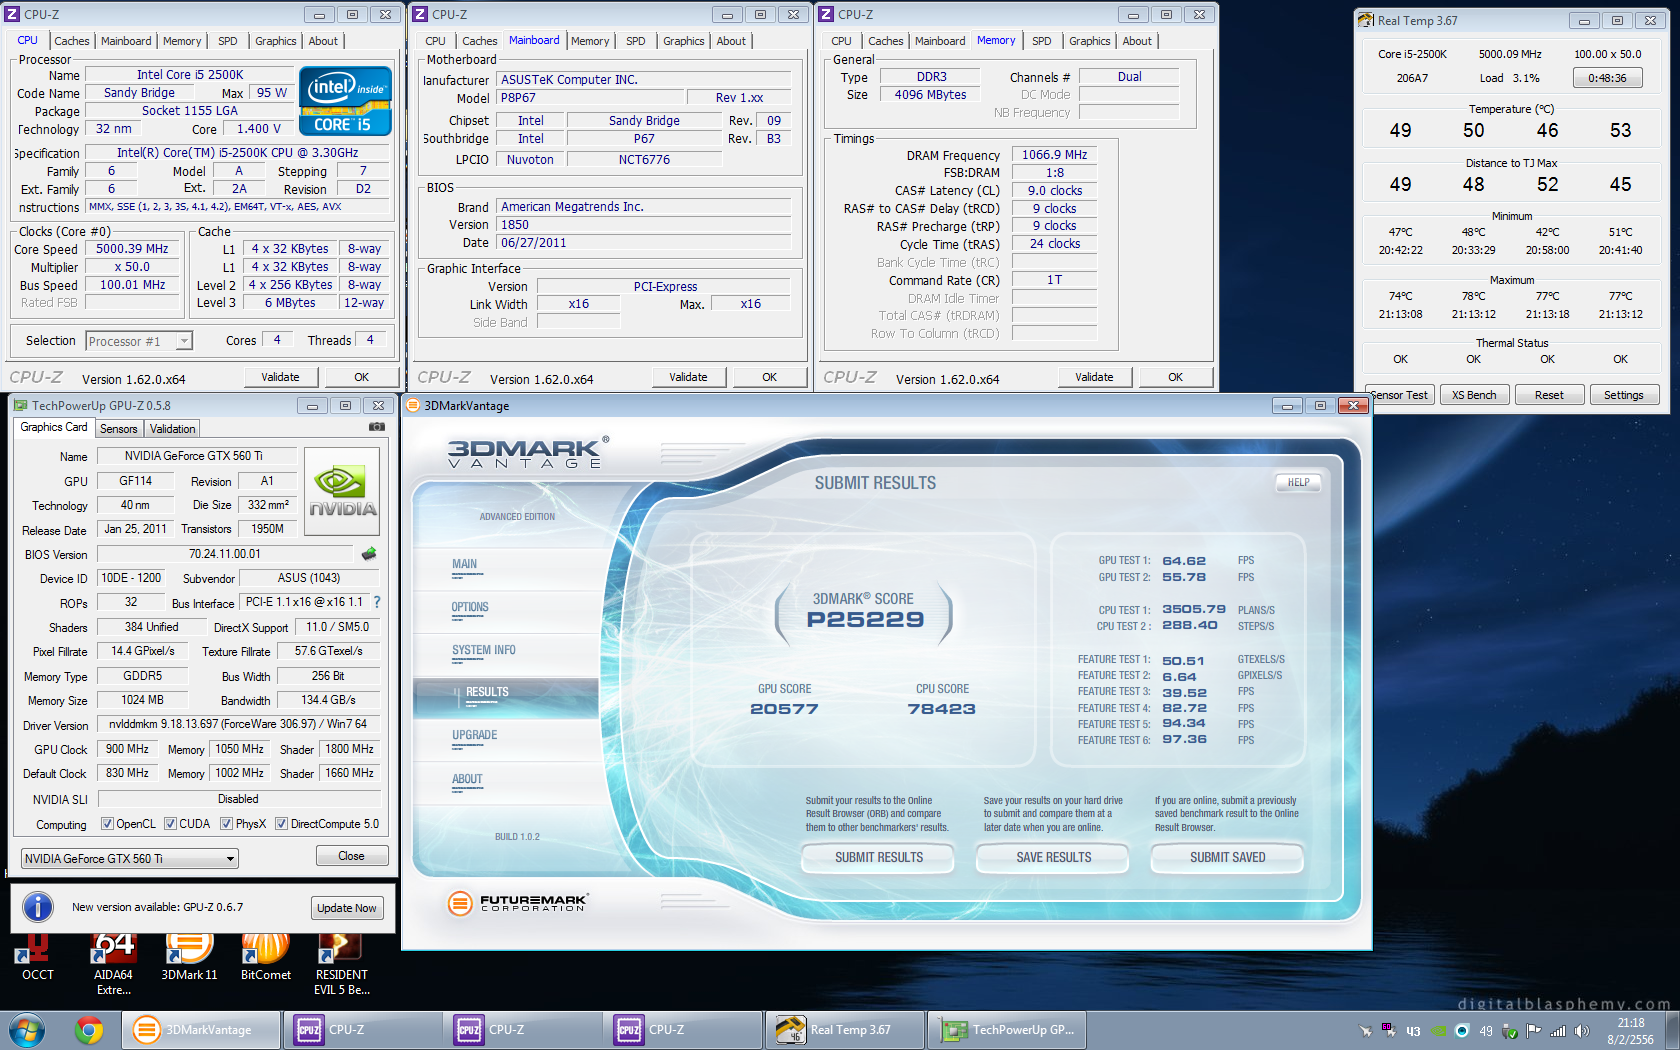The image size is (1680, 1050).
Task: Open the volume control in the system tray
Action: click(1582, 1031)
